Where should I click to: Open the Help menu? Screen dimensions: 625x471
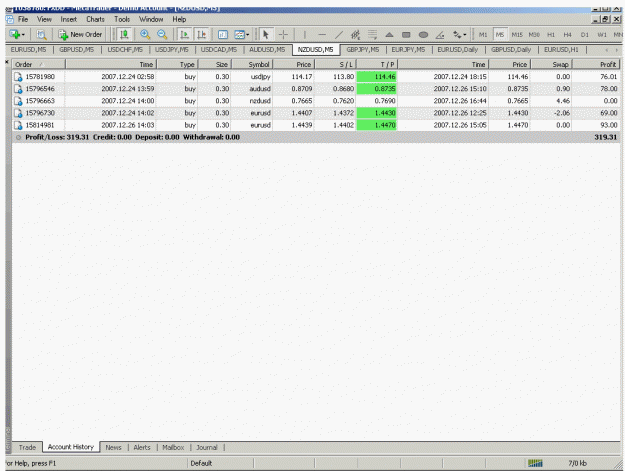point(179,19)
